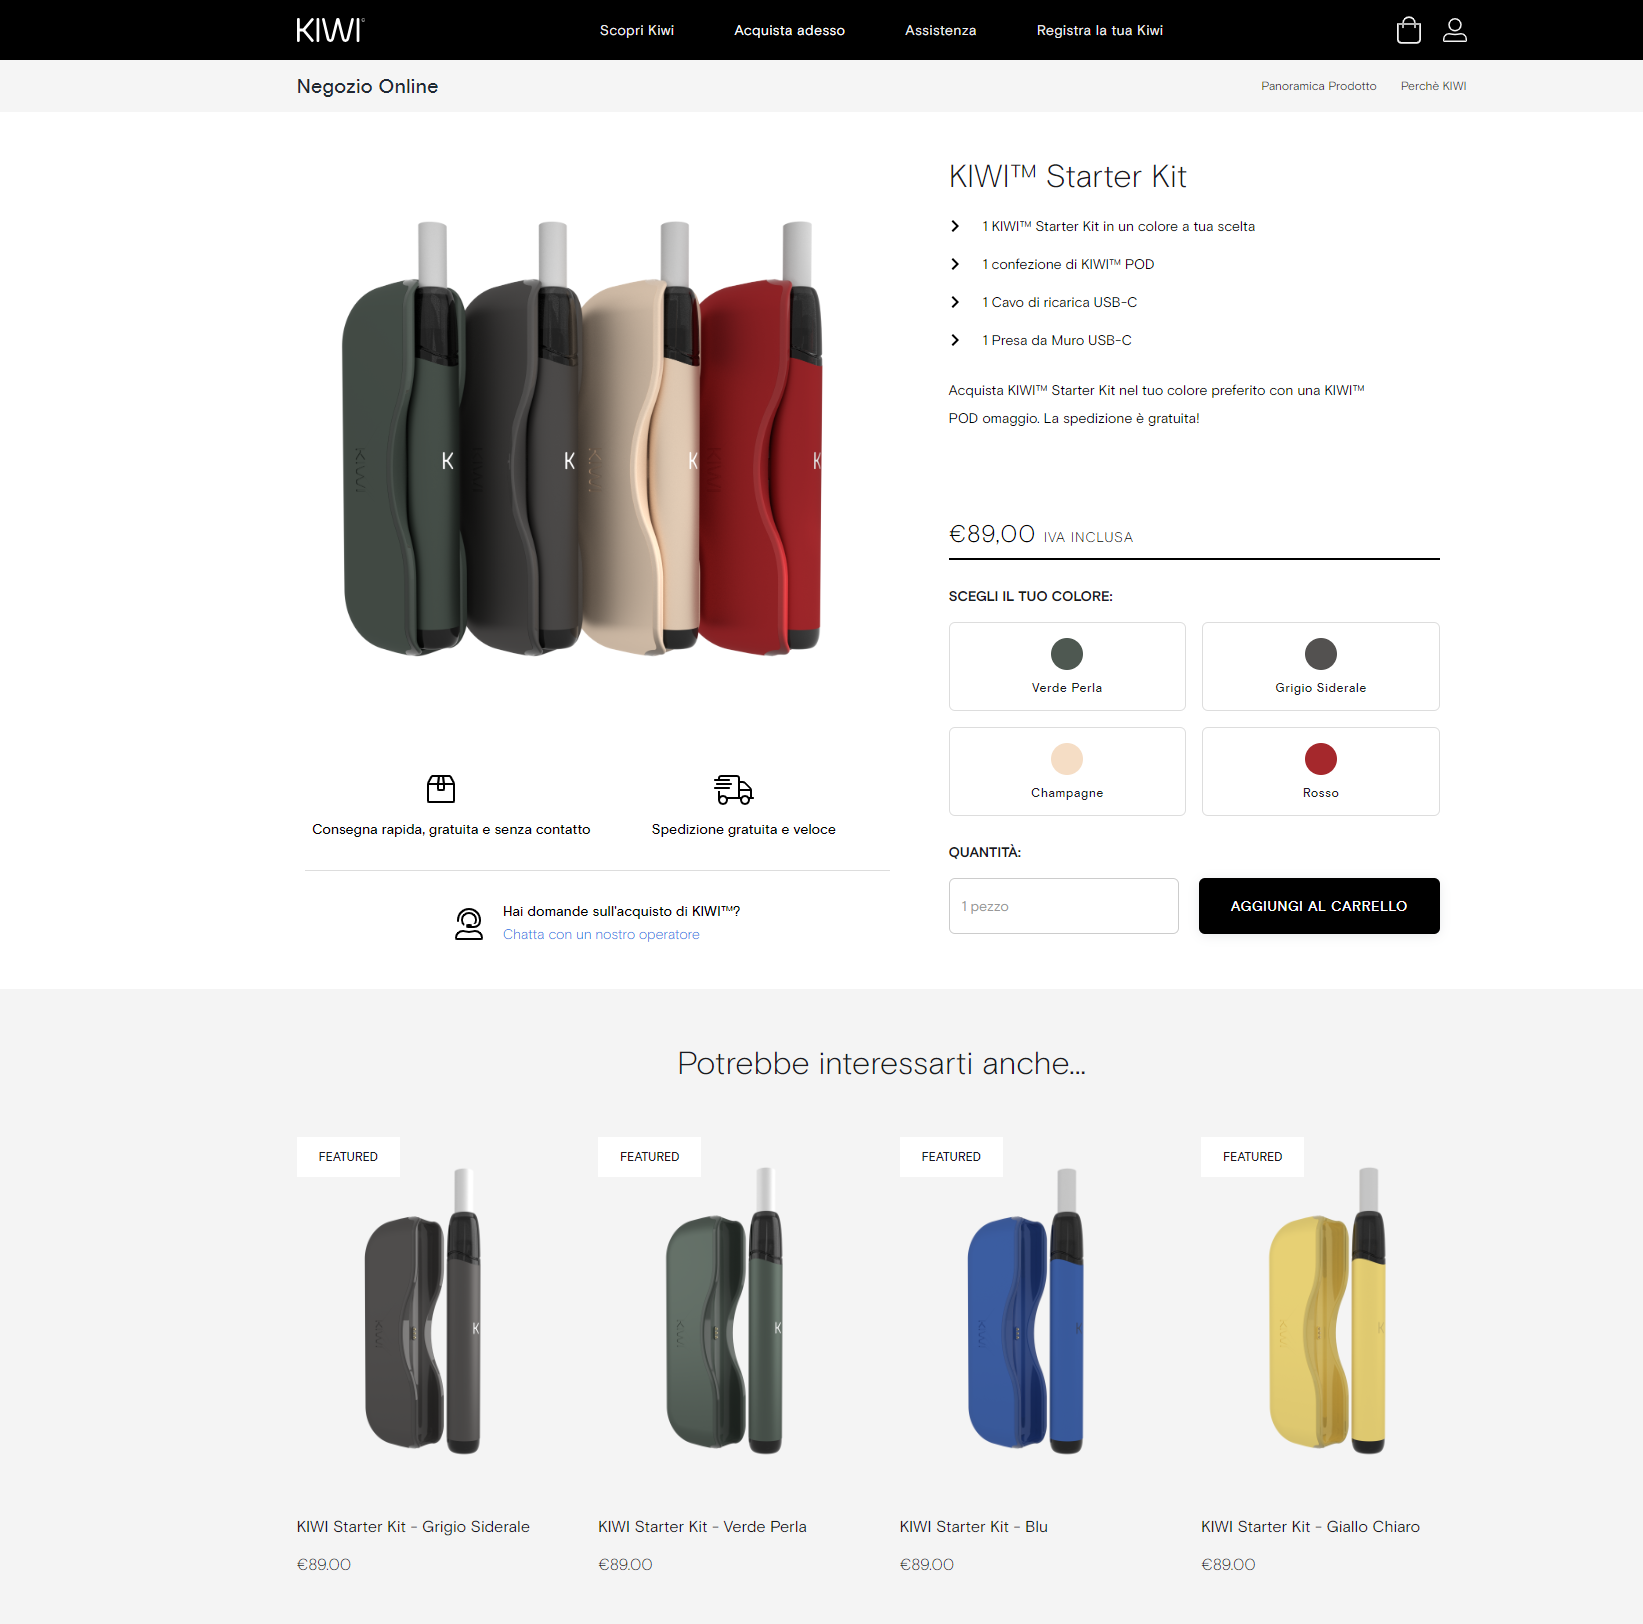Go to Assistenza in the top menu

(940, 30)
